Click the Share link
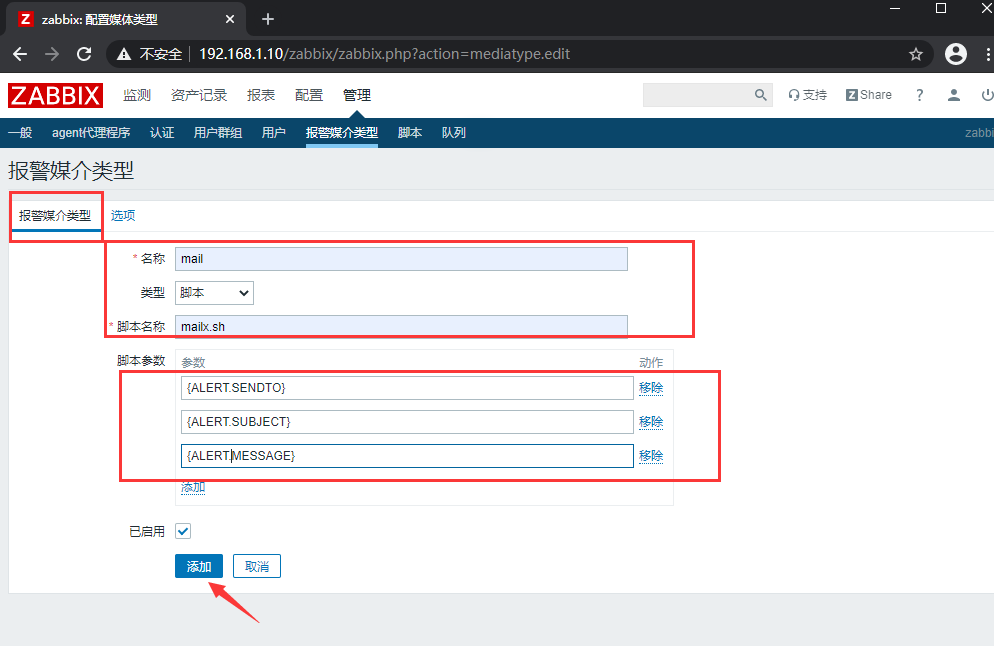Viewport: 994px width, 646px height. [x=868, y=95]
